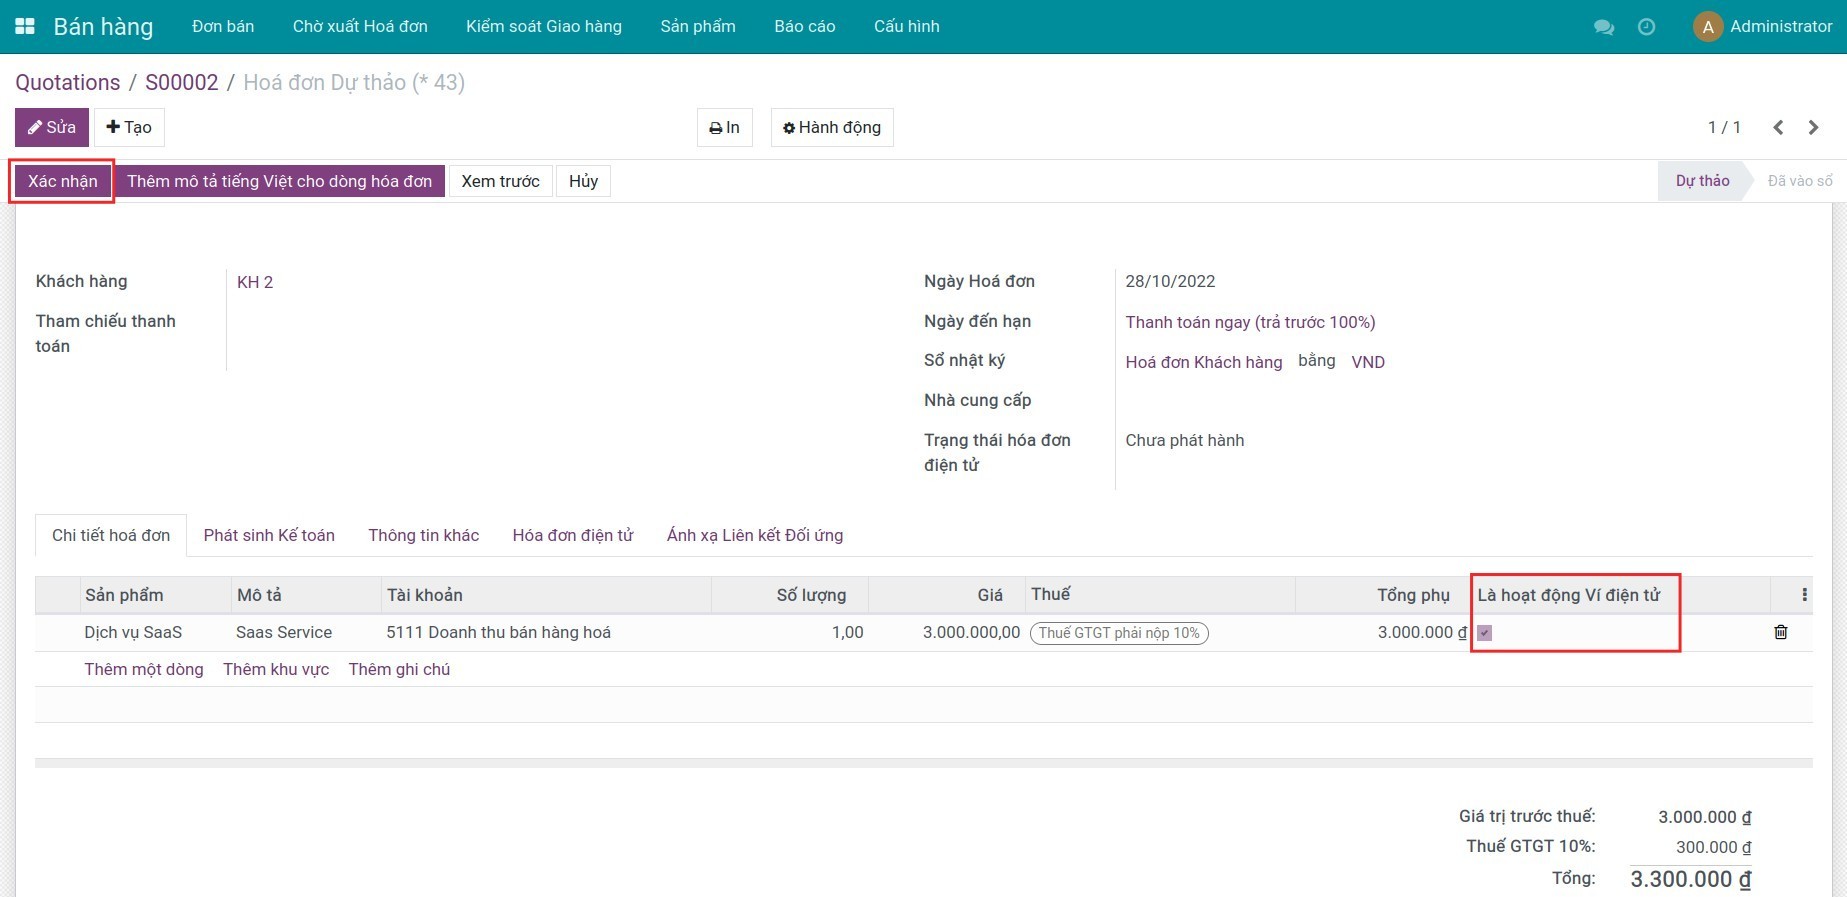
Task: Toggle the Là hoạt động Ví điện tử checkbox
Action: [x=1485, y=633]
